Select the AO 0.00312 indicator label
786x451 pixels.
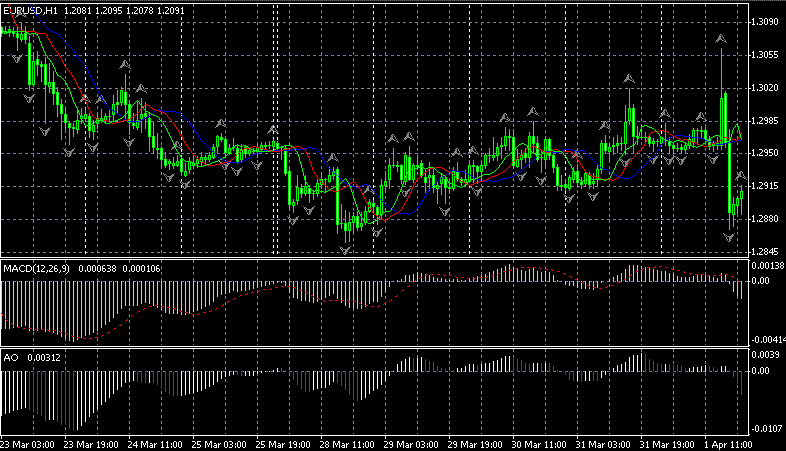32,358
